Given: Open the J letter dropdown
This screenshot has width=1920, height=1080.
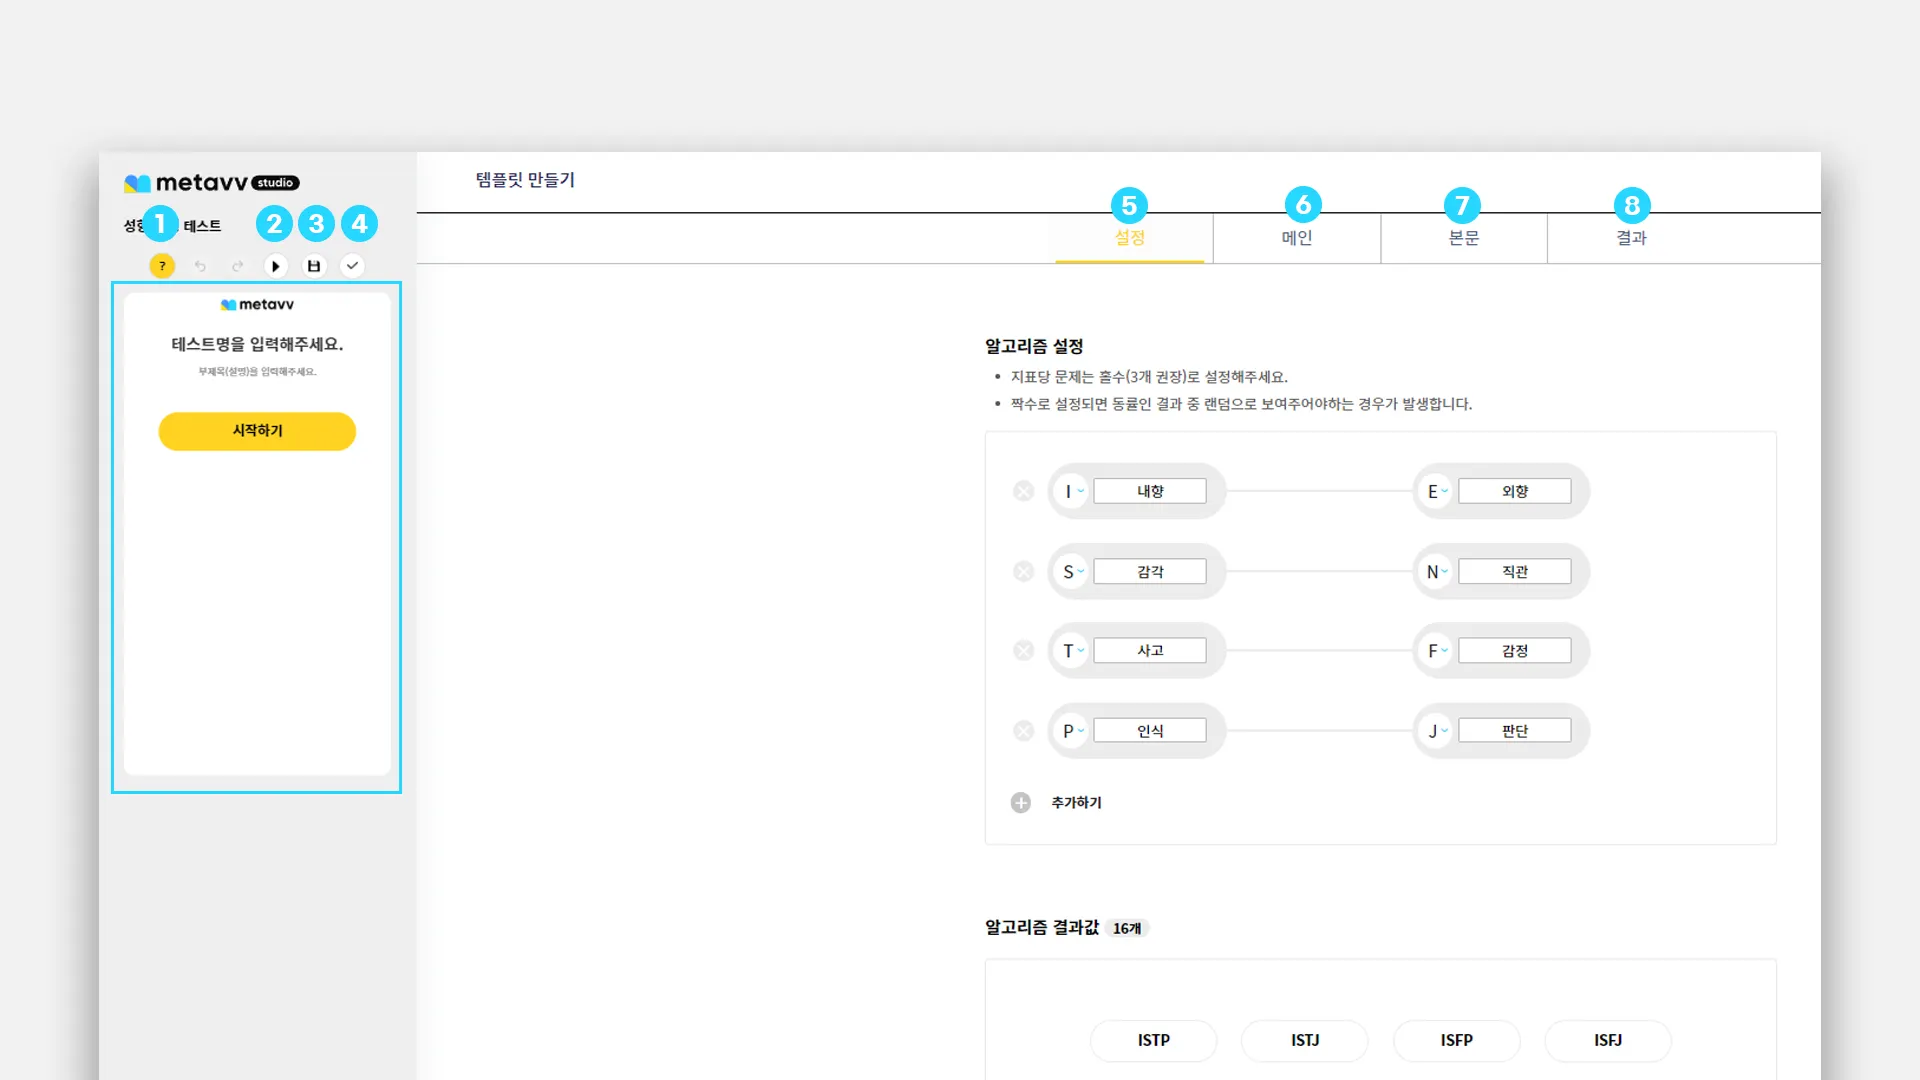Looking at the screenshot, I should tap(1437, 731).
